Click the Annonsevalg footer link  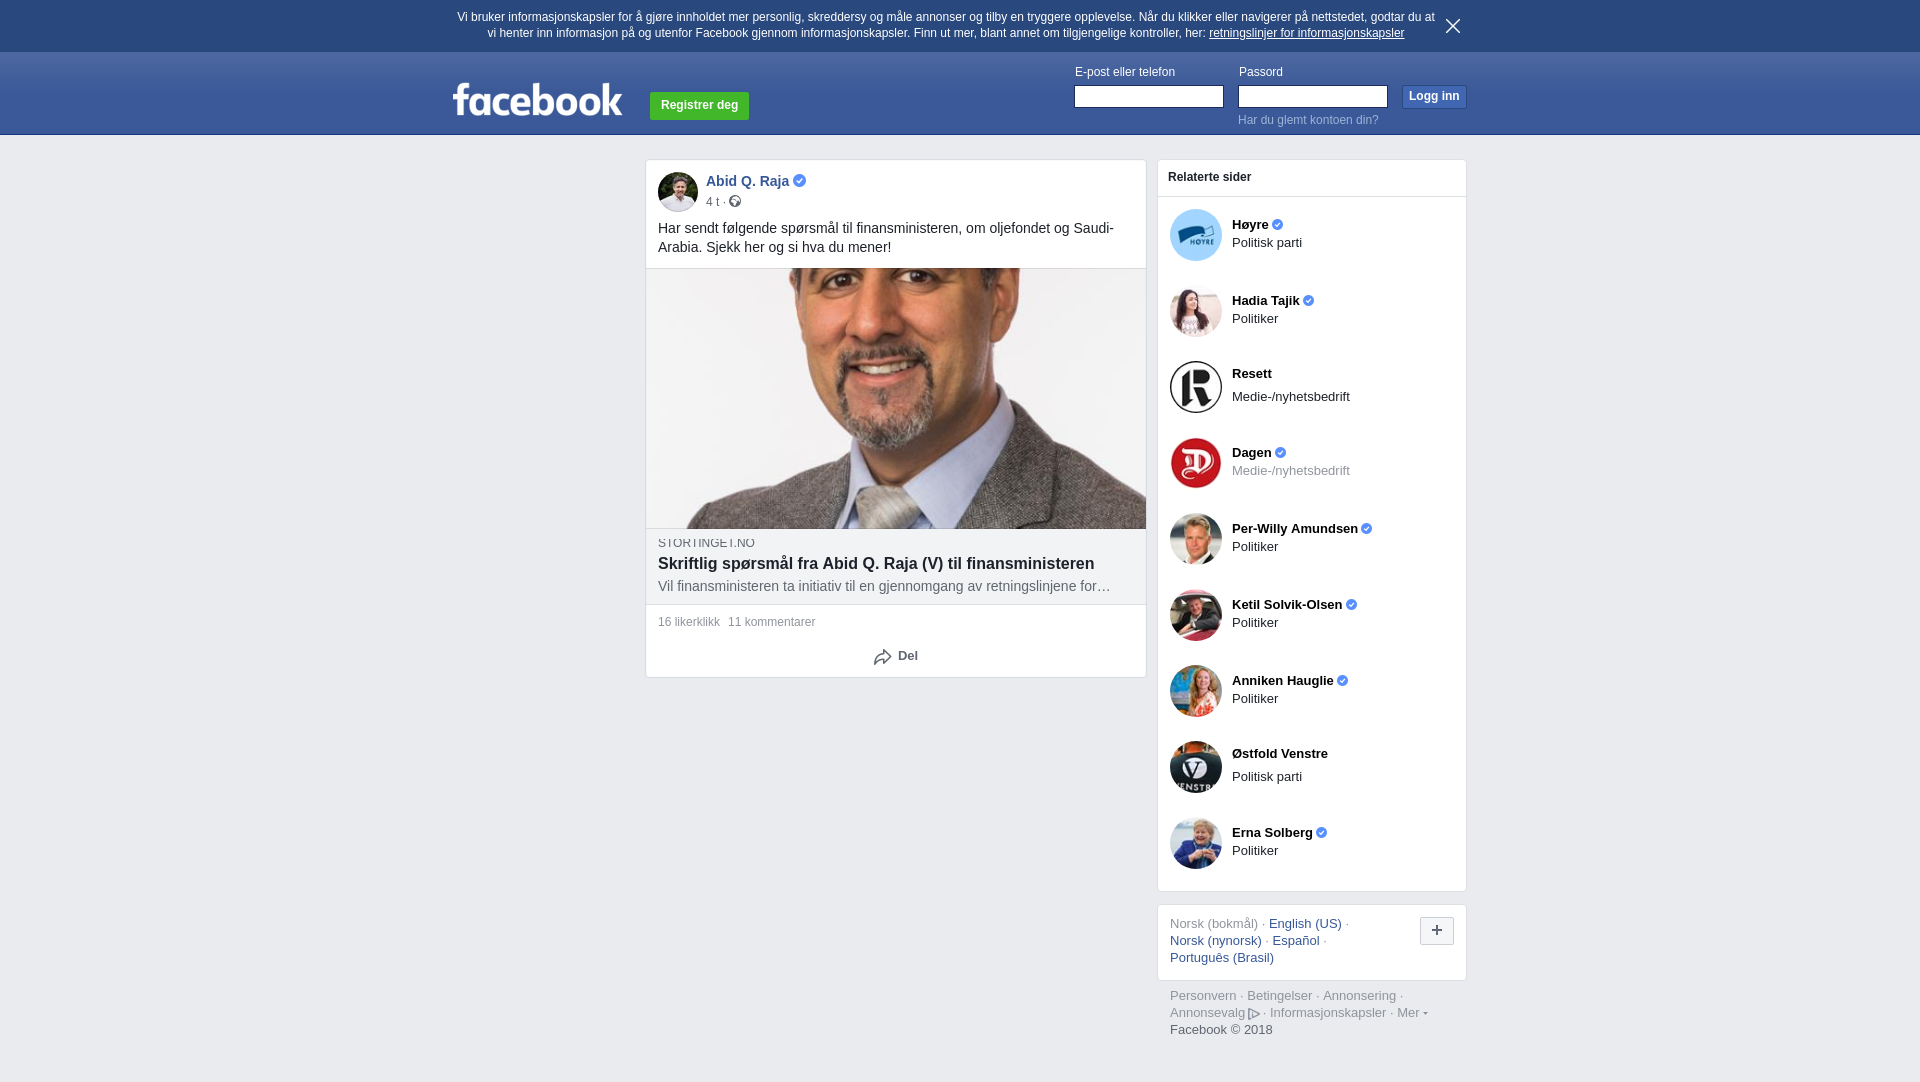point(1214,1013)
